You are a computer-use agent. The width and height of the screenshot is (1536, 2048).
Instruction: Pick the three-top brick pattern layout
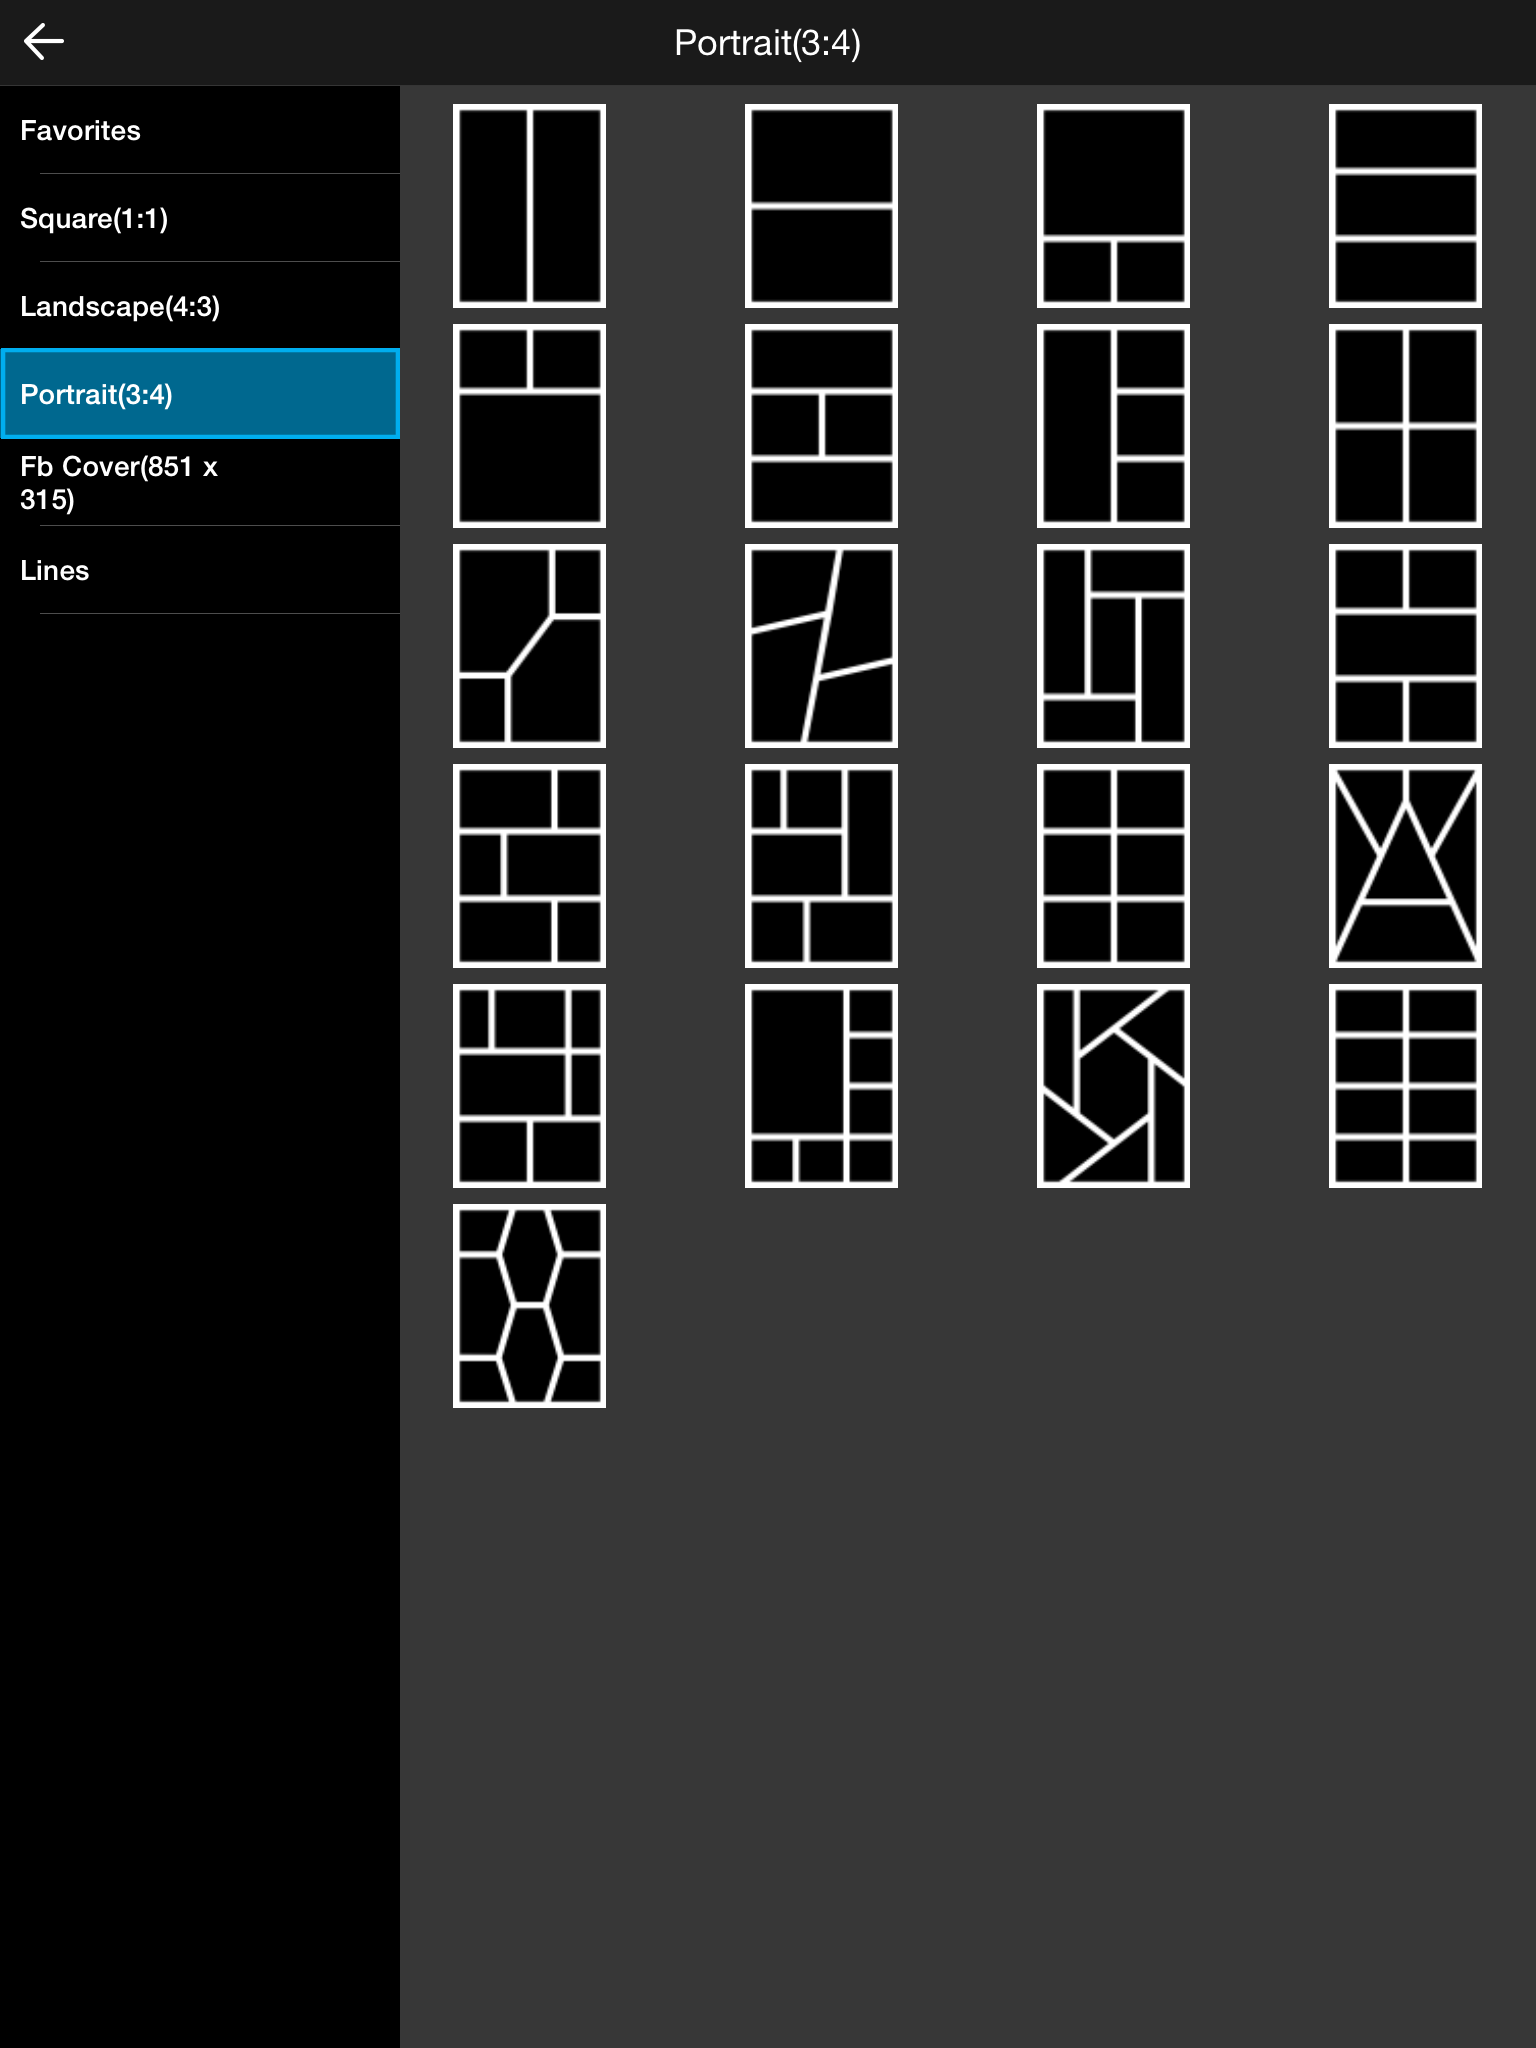(x=529, y=1086)
